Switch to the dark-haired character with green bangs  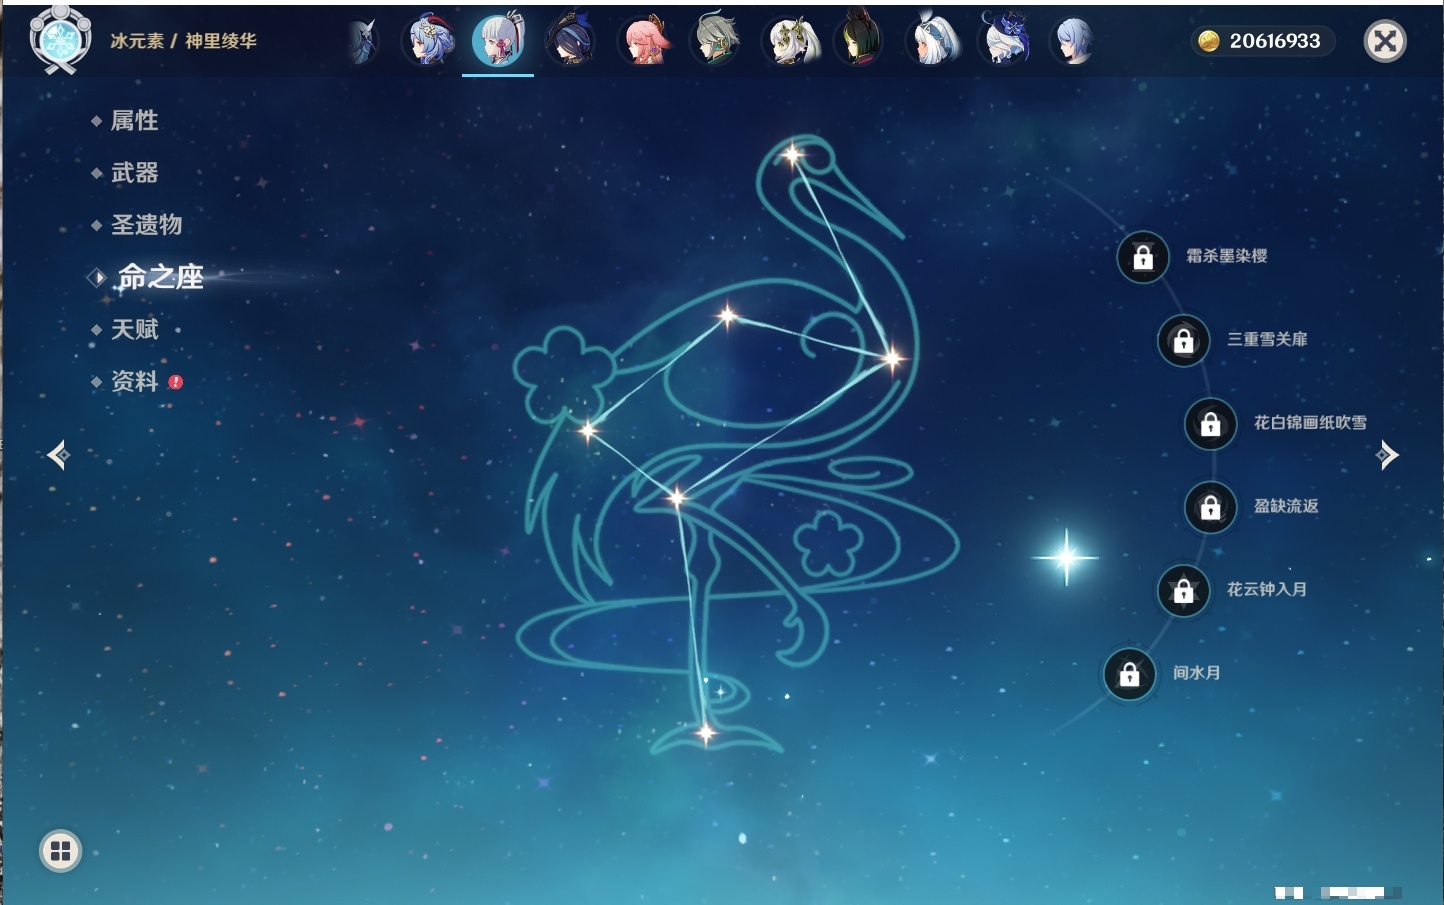(859, 42)
